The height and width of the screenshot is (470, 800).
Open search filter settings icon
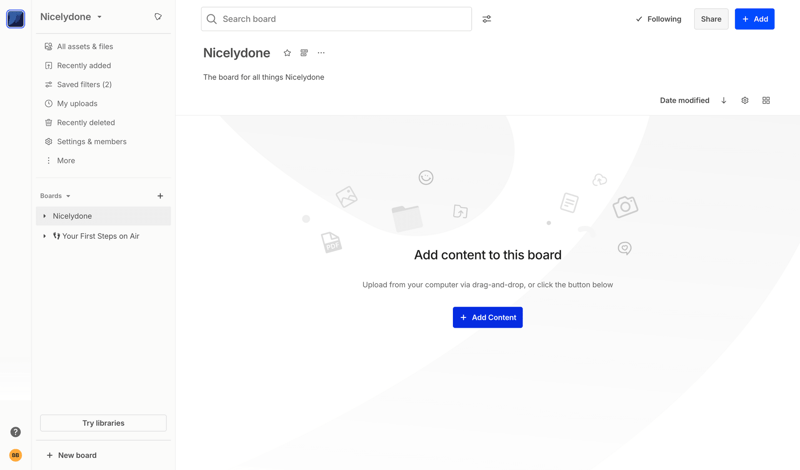point(487,19)
